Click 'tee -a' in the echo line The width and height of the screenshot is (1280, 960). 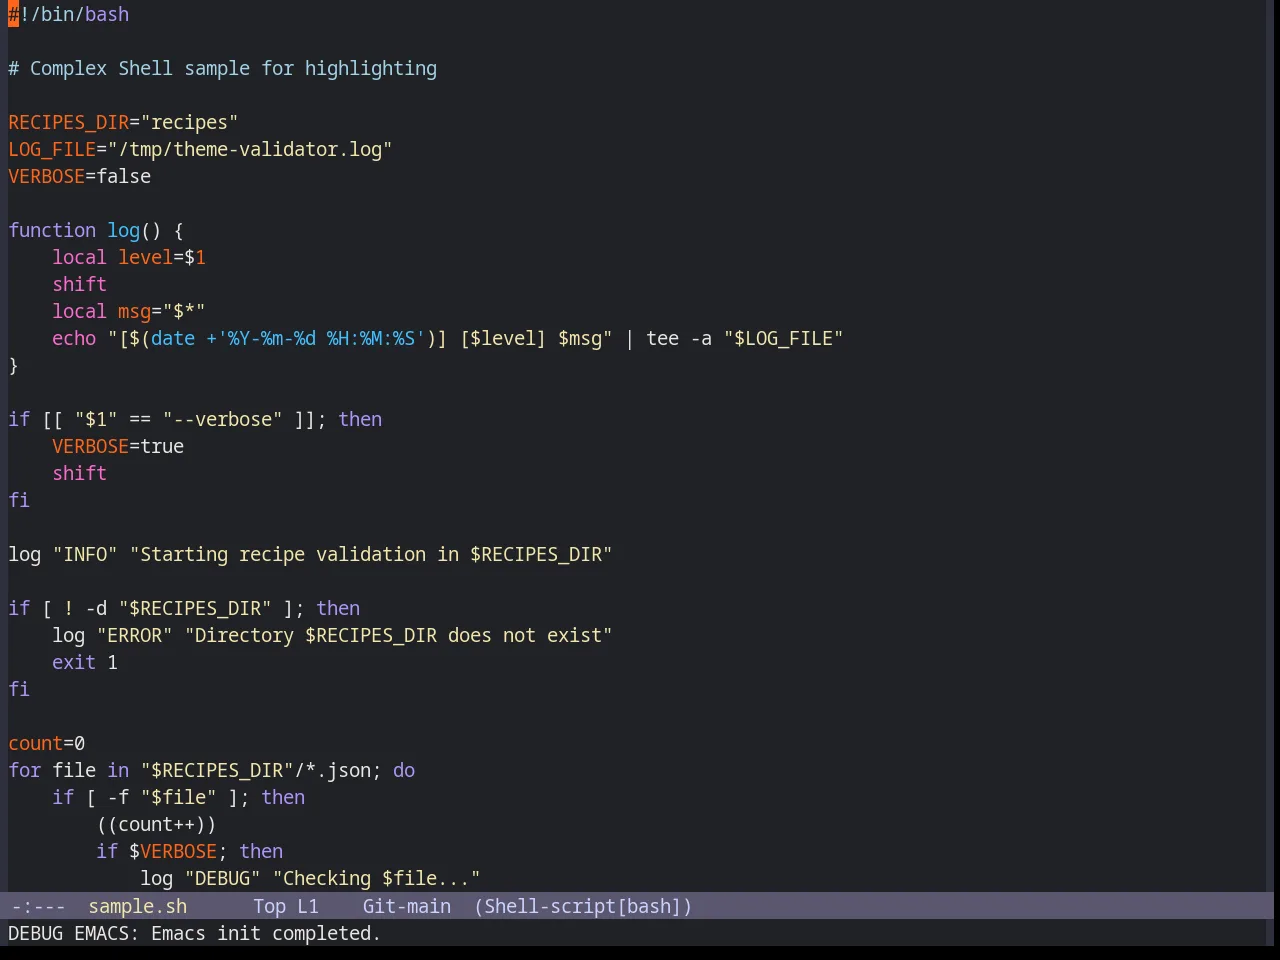click(x=679, y=339)
